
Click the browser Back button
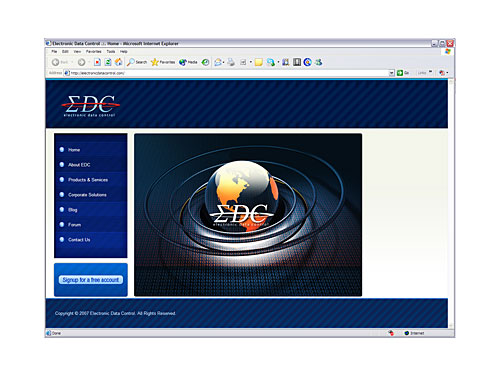[60, 62]
